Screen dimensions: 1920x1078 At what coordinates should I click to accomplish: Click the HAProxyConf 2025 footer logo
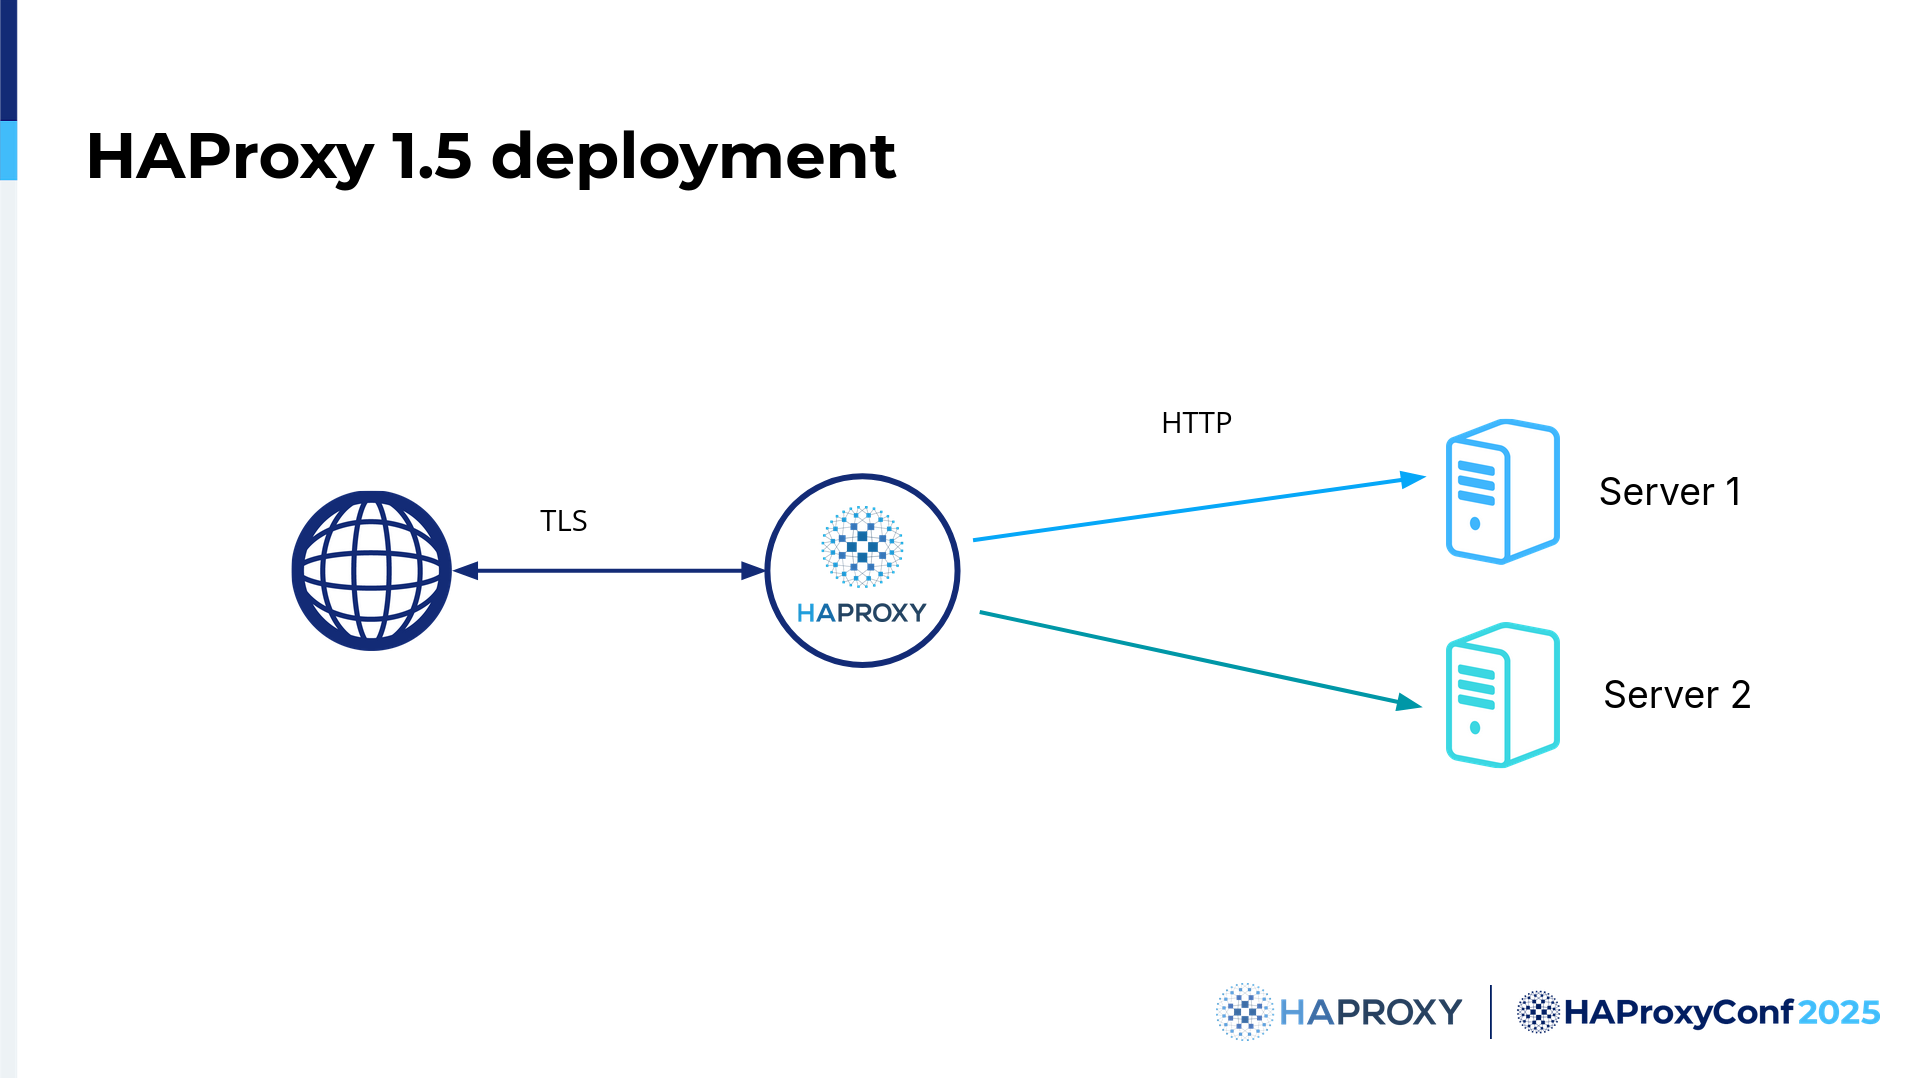point(1698,1012)
